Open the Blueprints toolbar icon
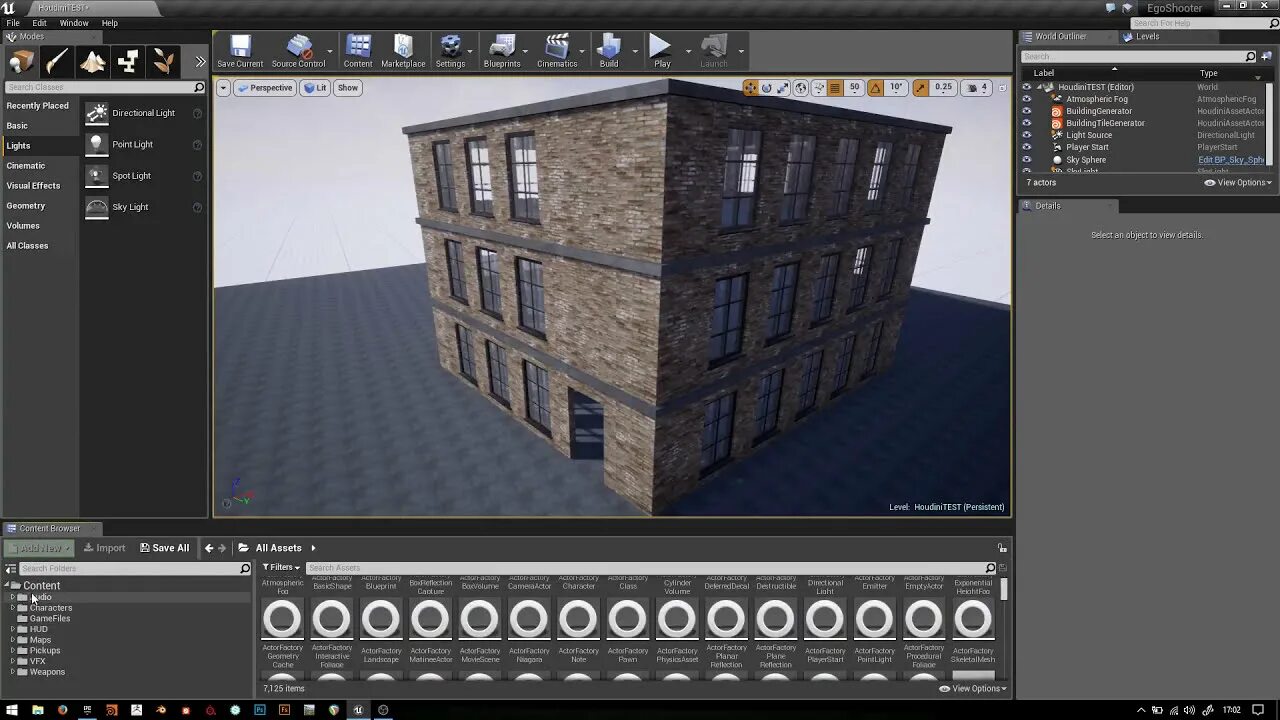 click(502, 51)
